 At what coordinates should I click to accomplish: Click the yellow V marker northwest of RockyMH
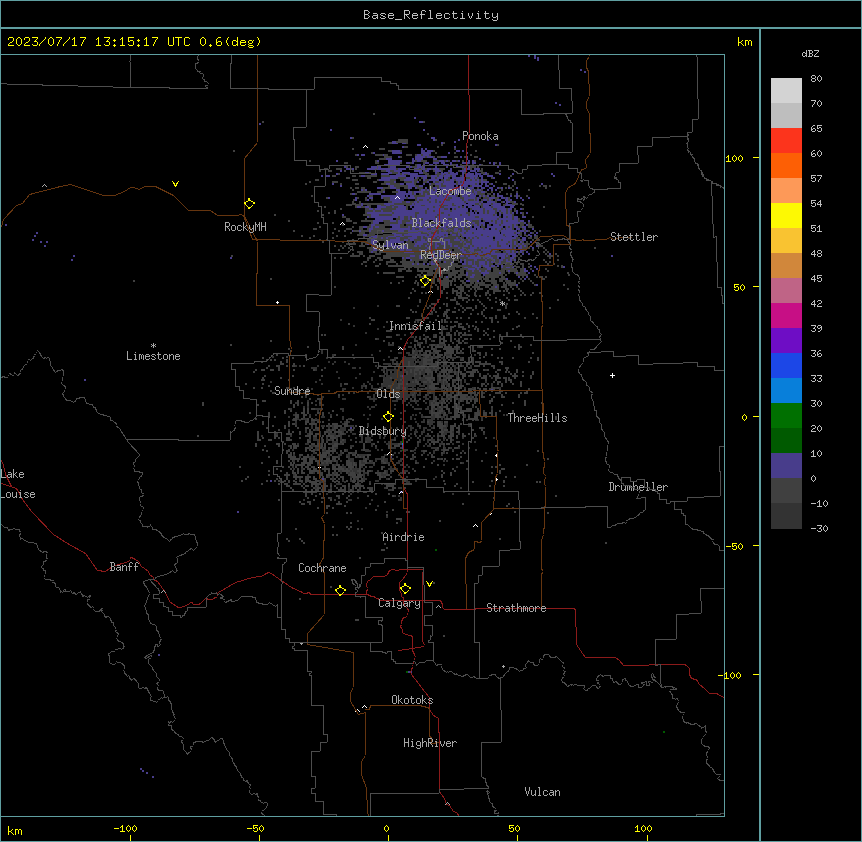[175, 184]
